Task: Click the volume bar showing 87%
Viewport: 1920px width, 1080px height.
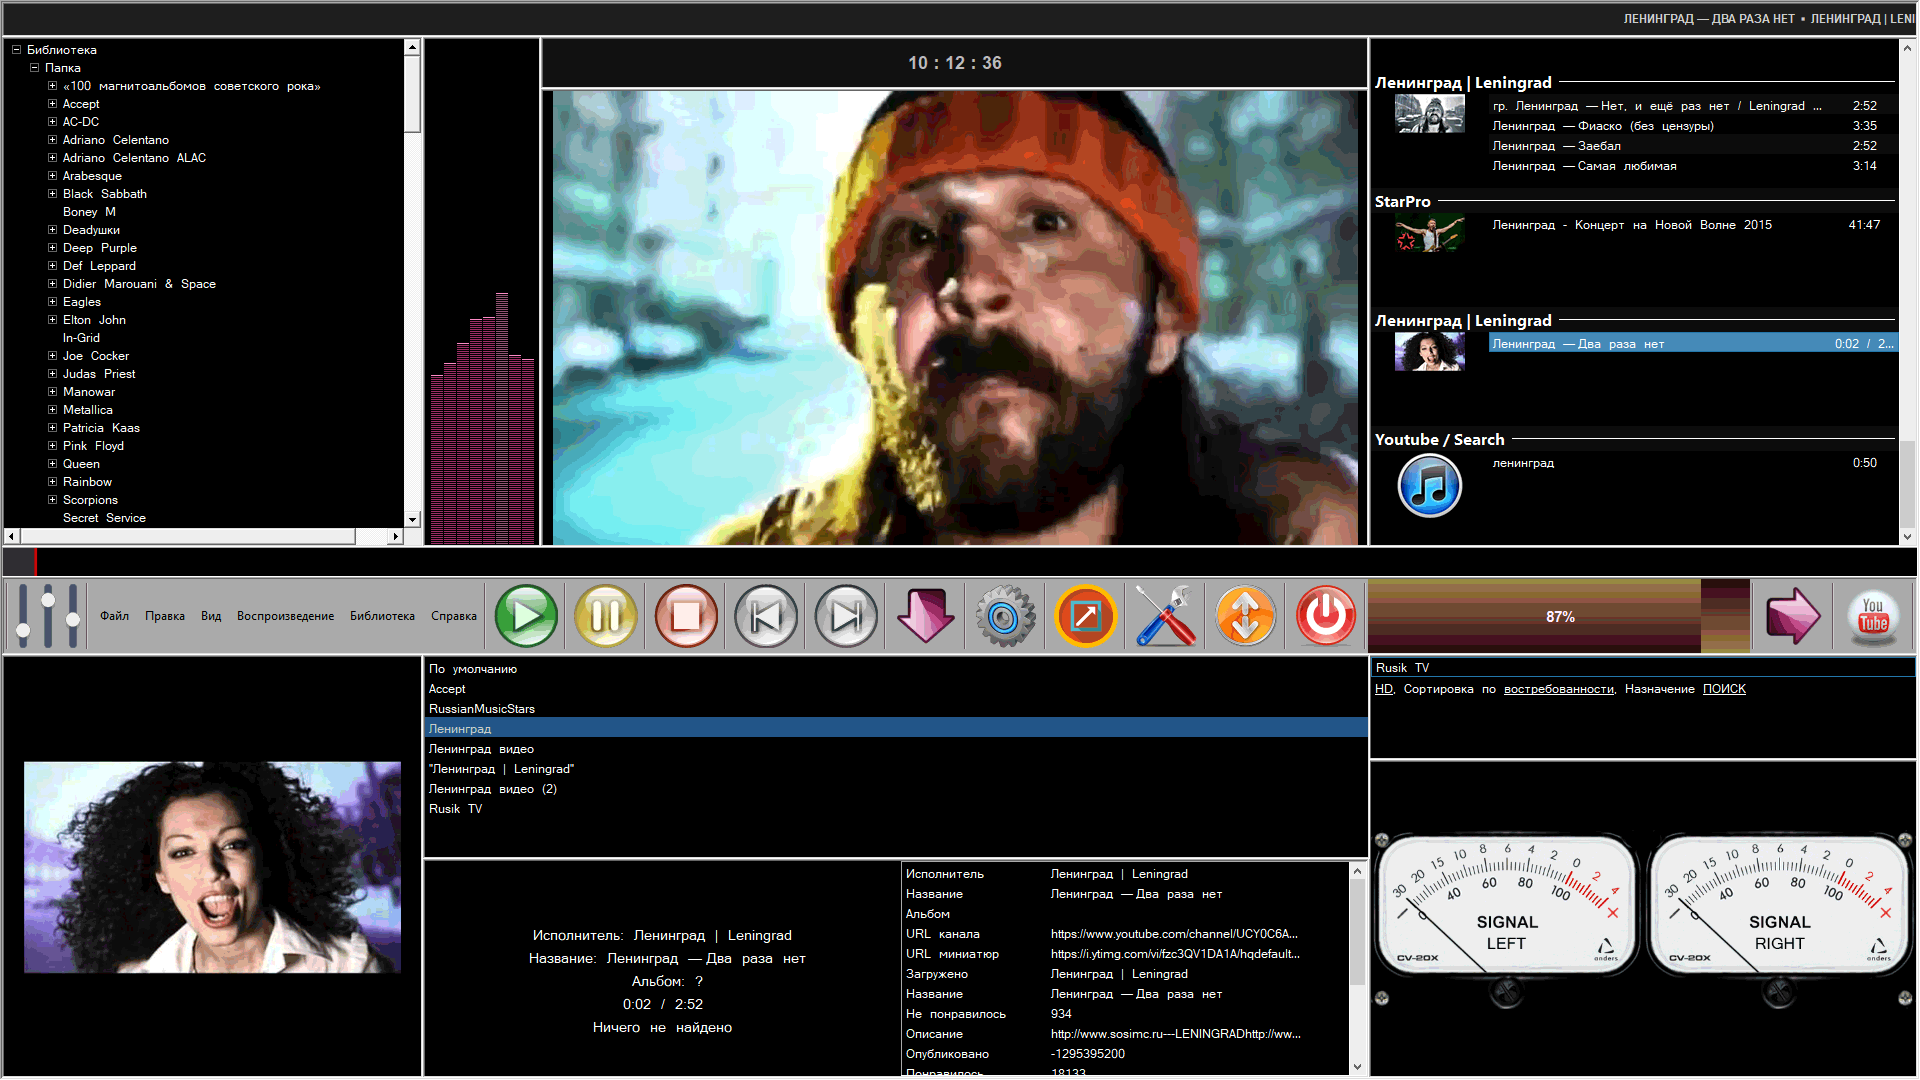Action: pyautogui.click(x=1558, y=616)
